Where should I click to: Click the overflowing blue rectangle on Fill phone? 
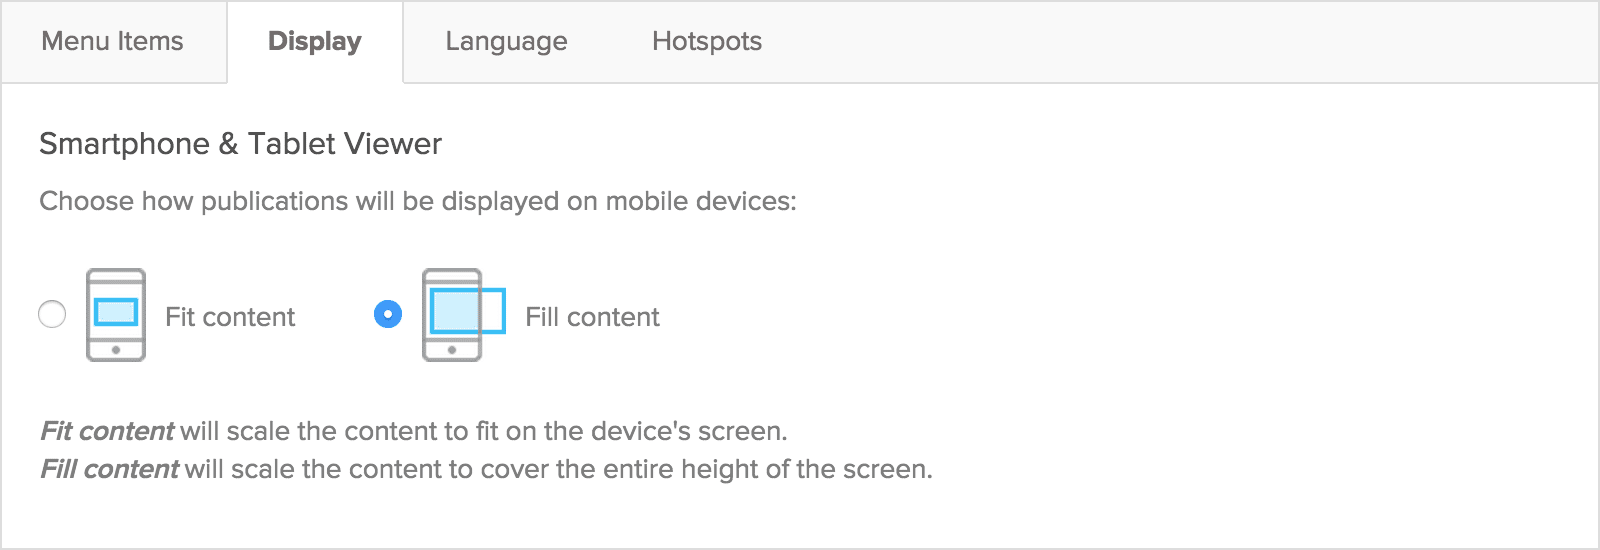click(x=468, y=311)
